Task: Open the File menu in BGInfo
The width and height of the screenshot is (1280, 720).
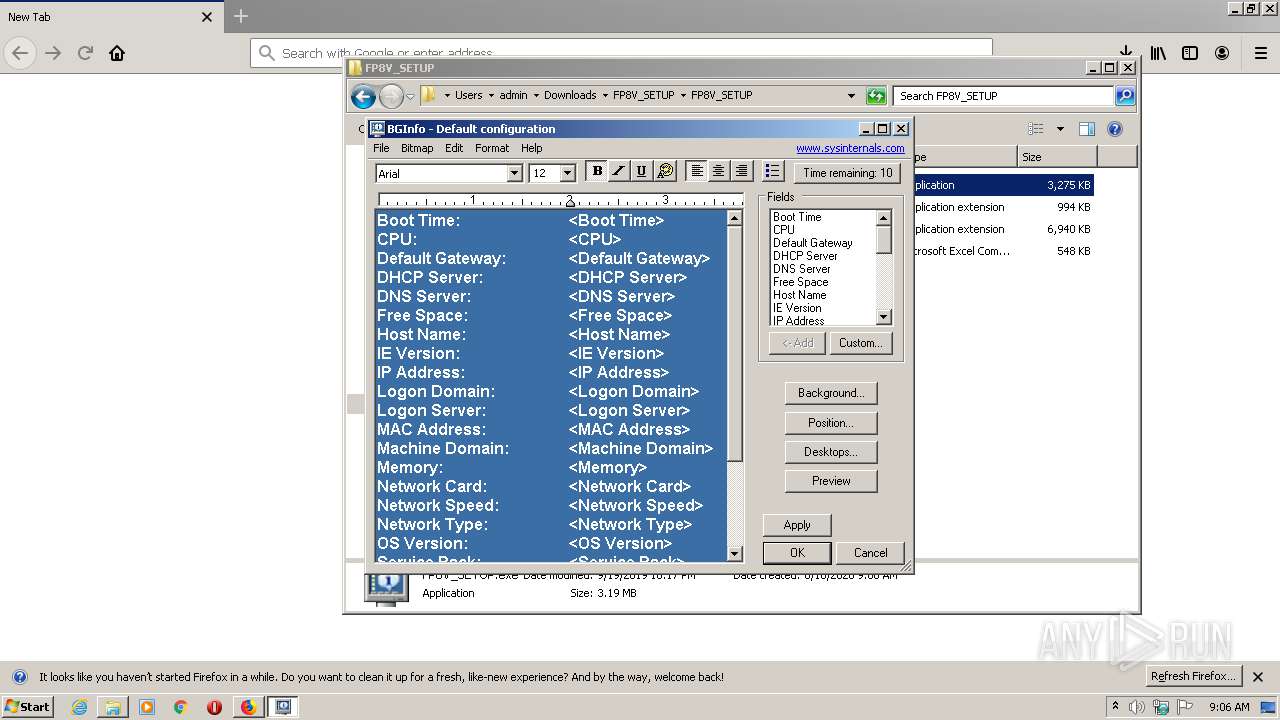Action: pyautogui.click(x=381, y=148)
